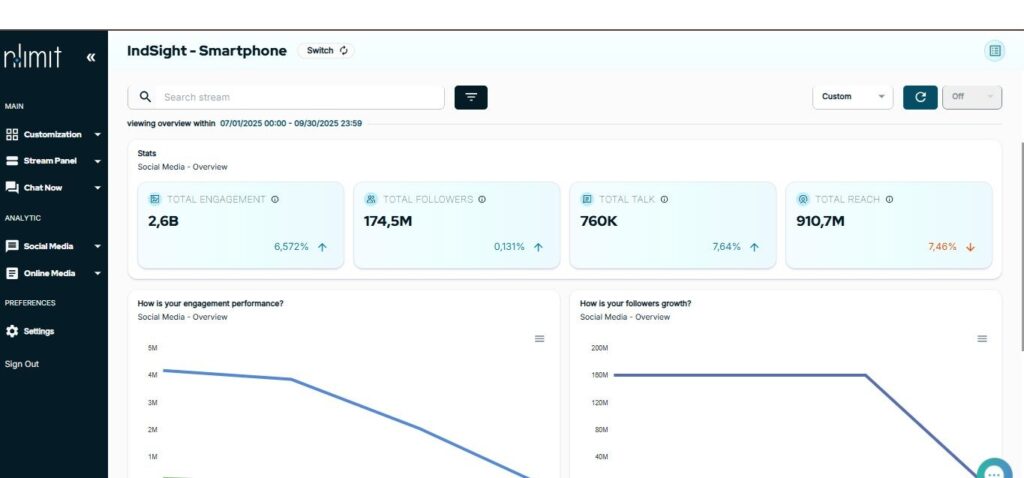Click the nlimit logo
Viewport: 1024px width, 478px height.
point(33,57)
